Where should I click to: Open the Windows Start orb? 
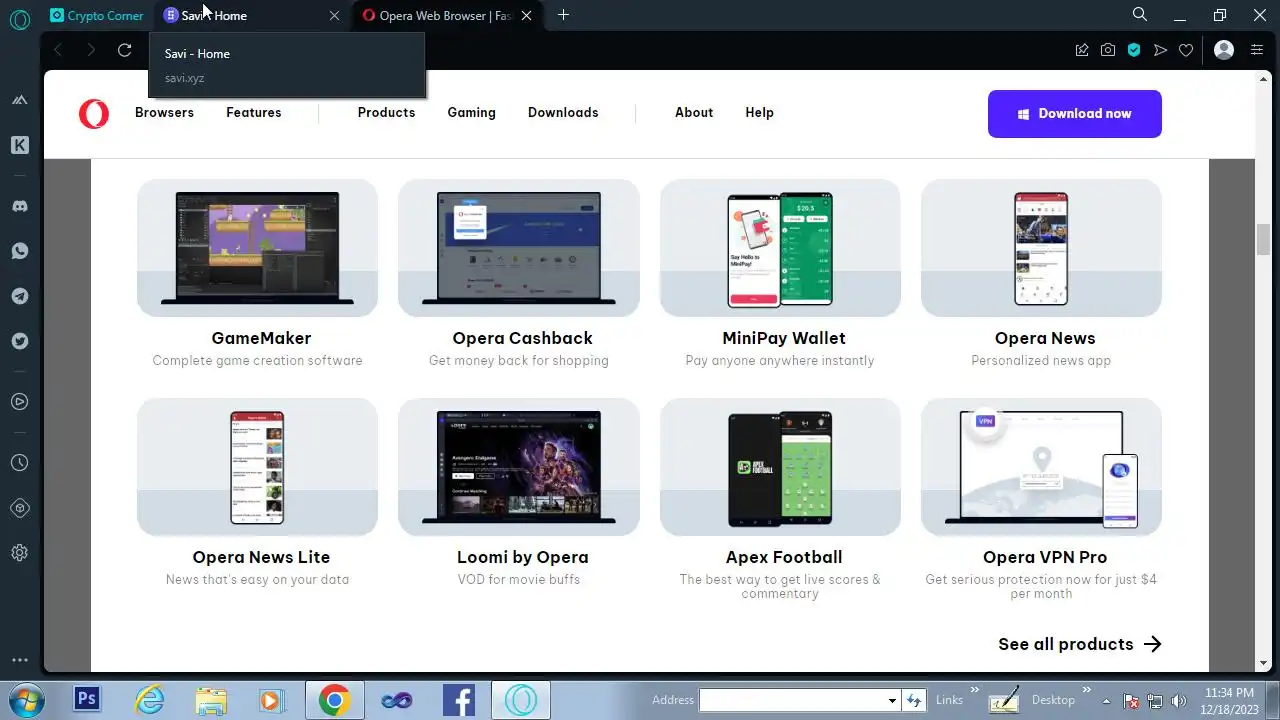24,700
